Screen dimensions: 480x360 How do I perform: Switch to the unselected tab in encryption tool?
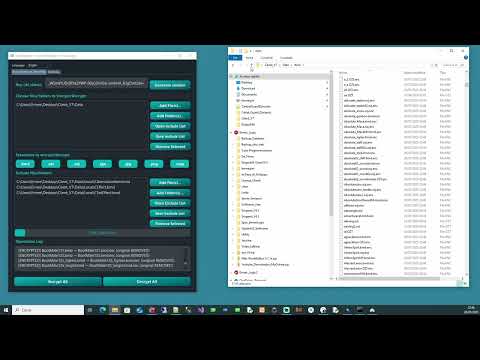[x=54, y=72]
